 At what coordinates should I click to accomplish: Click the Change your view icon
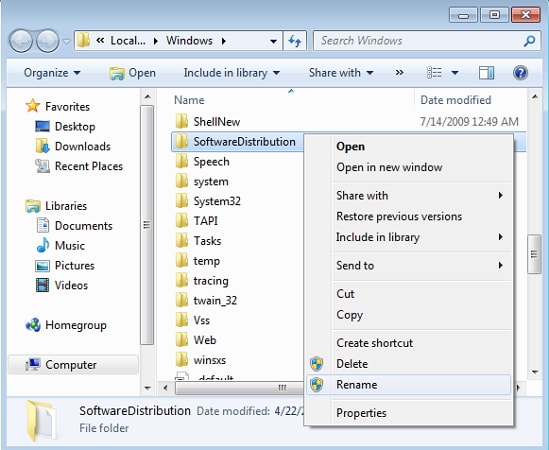click(434, 73)
